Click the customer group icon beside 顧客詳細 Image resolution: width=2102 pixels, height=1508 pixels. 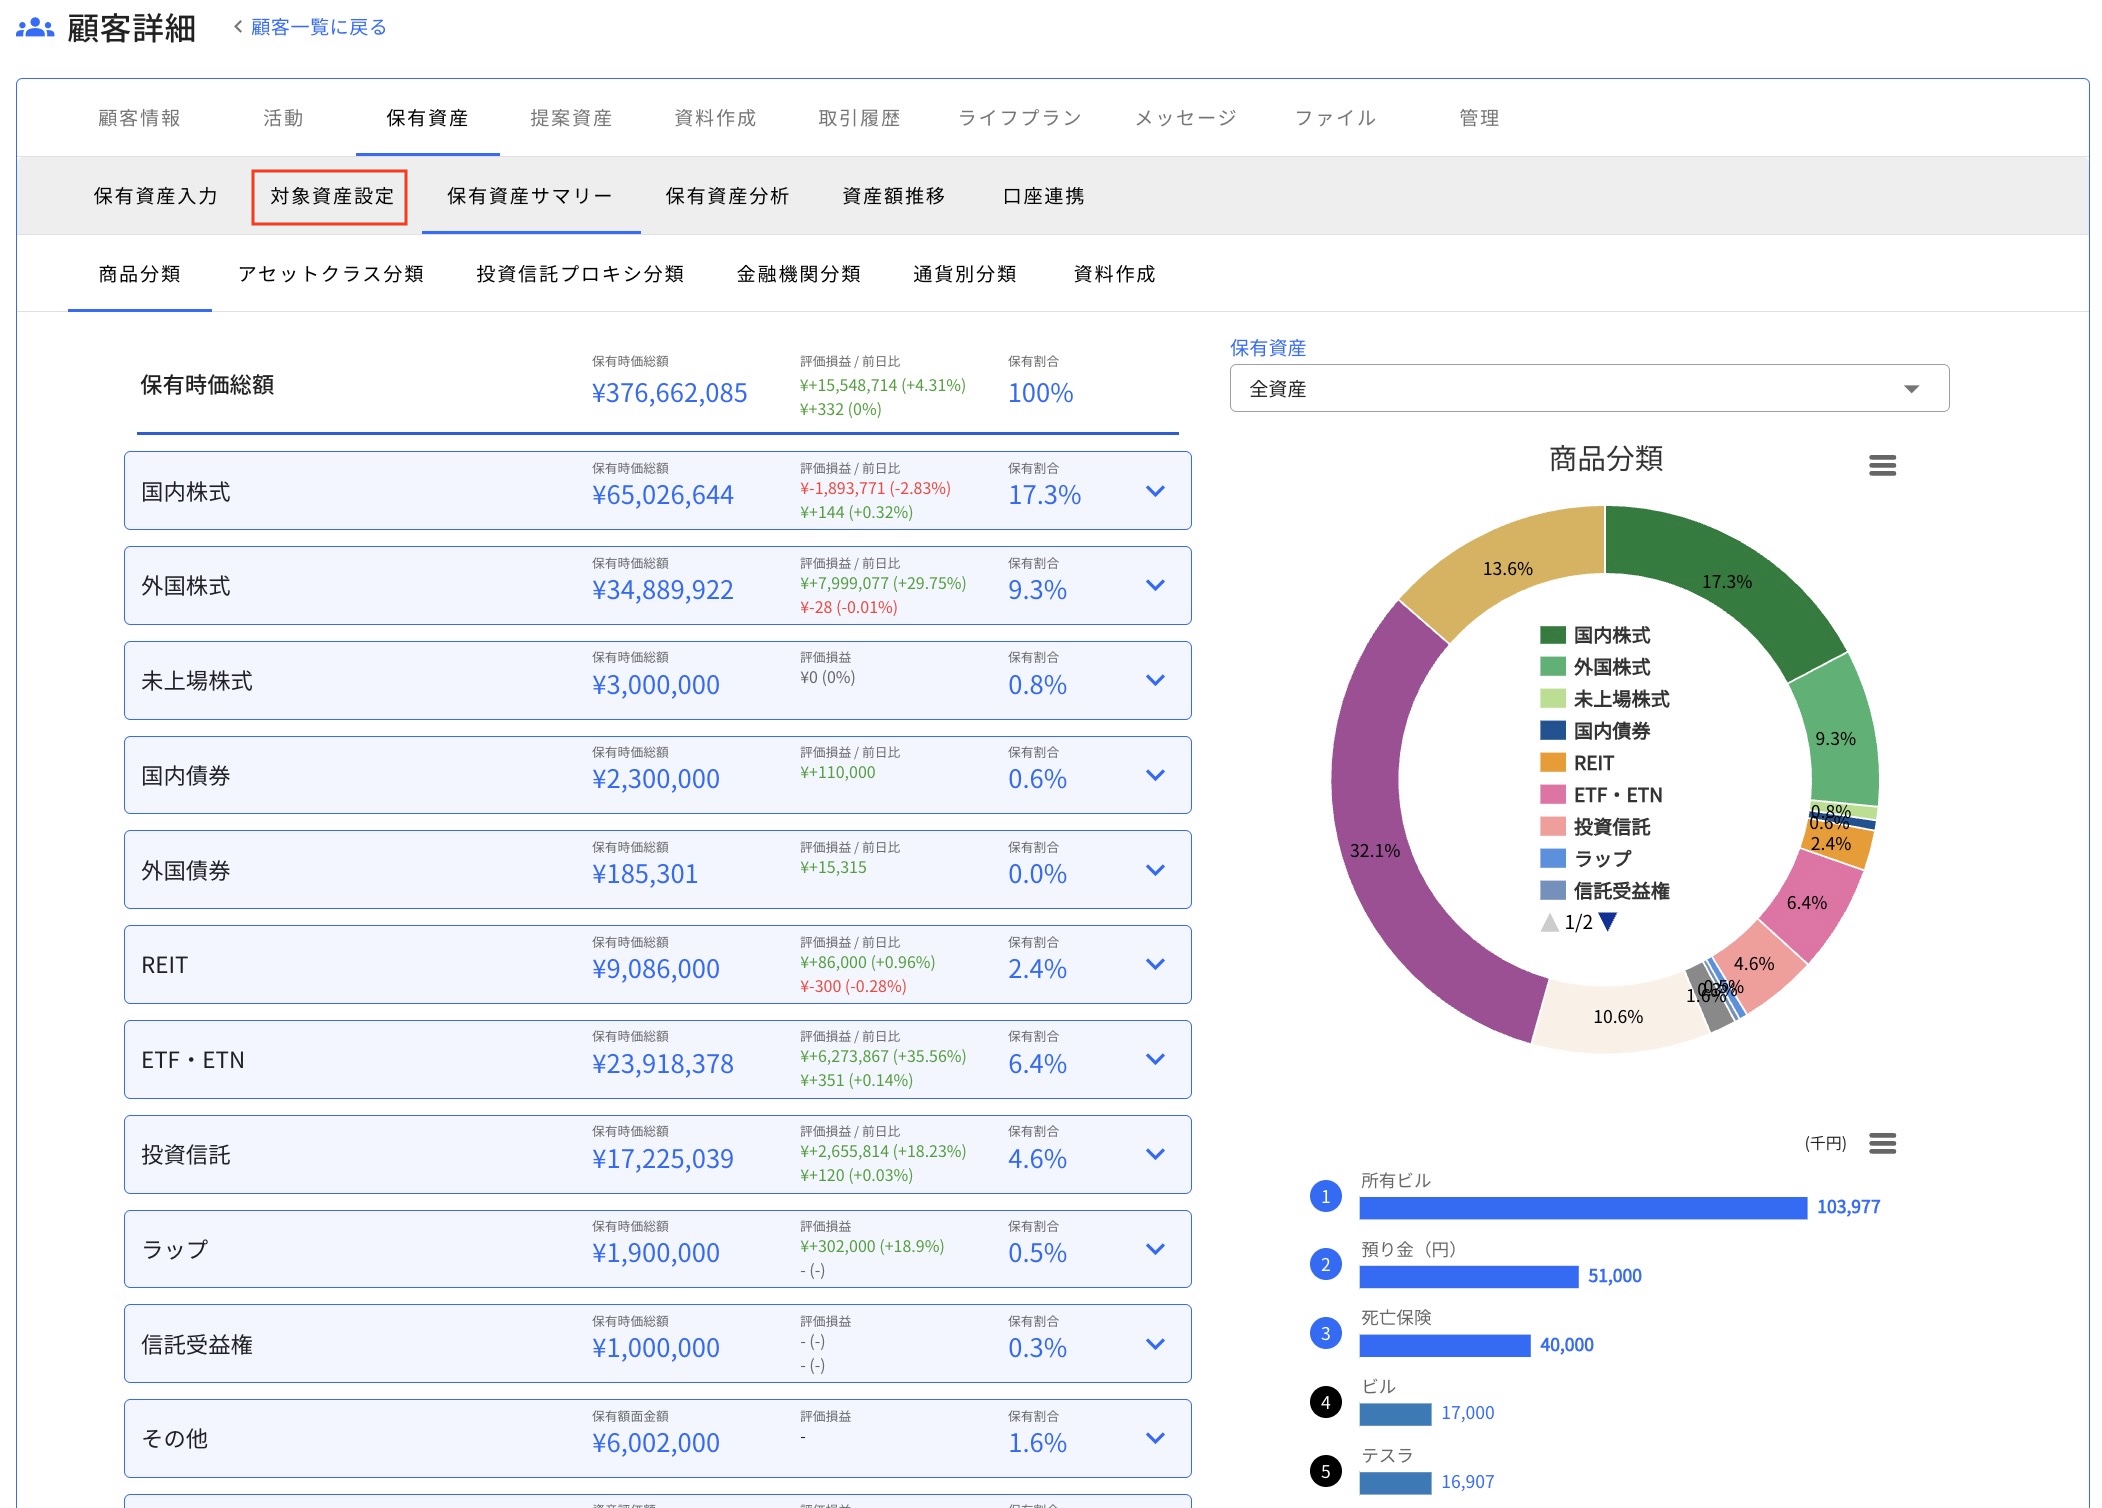coord(35,28)
